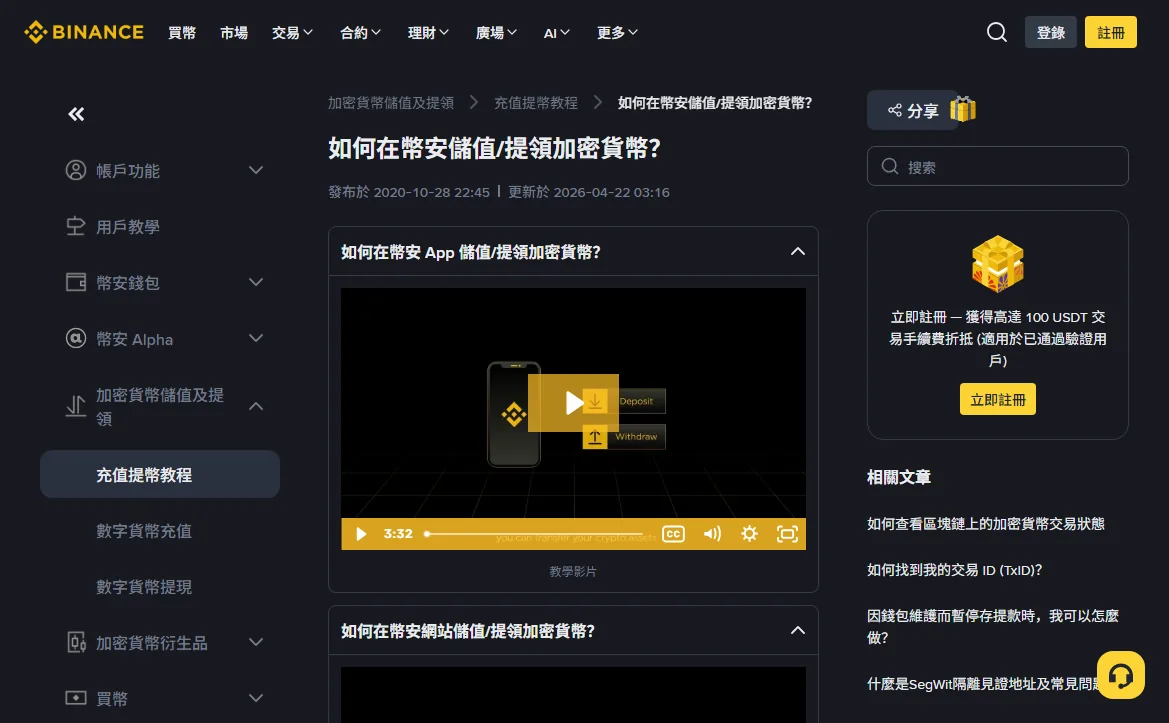Image resolution: width=1169 pixels, height=723 pixels.
Task: Click the 登錄 login button
Action: coord(1050,32)
